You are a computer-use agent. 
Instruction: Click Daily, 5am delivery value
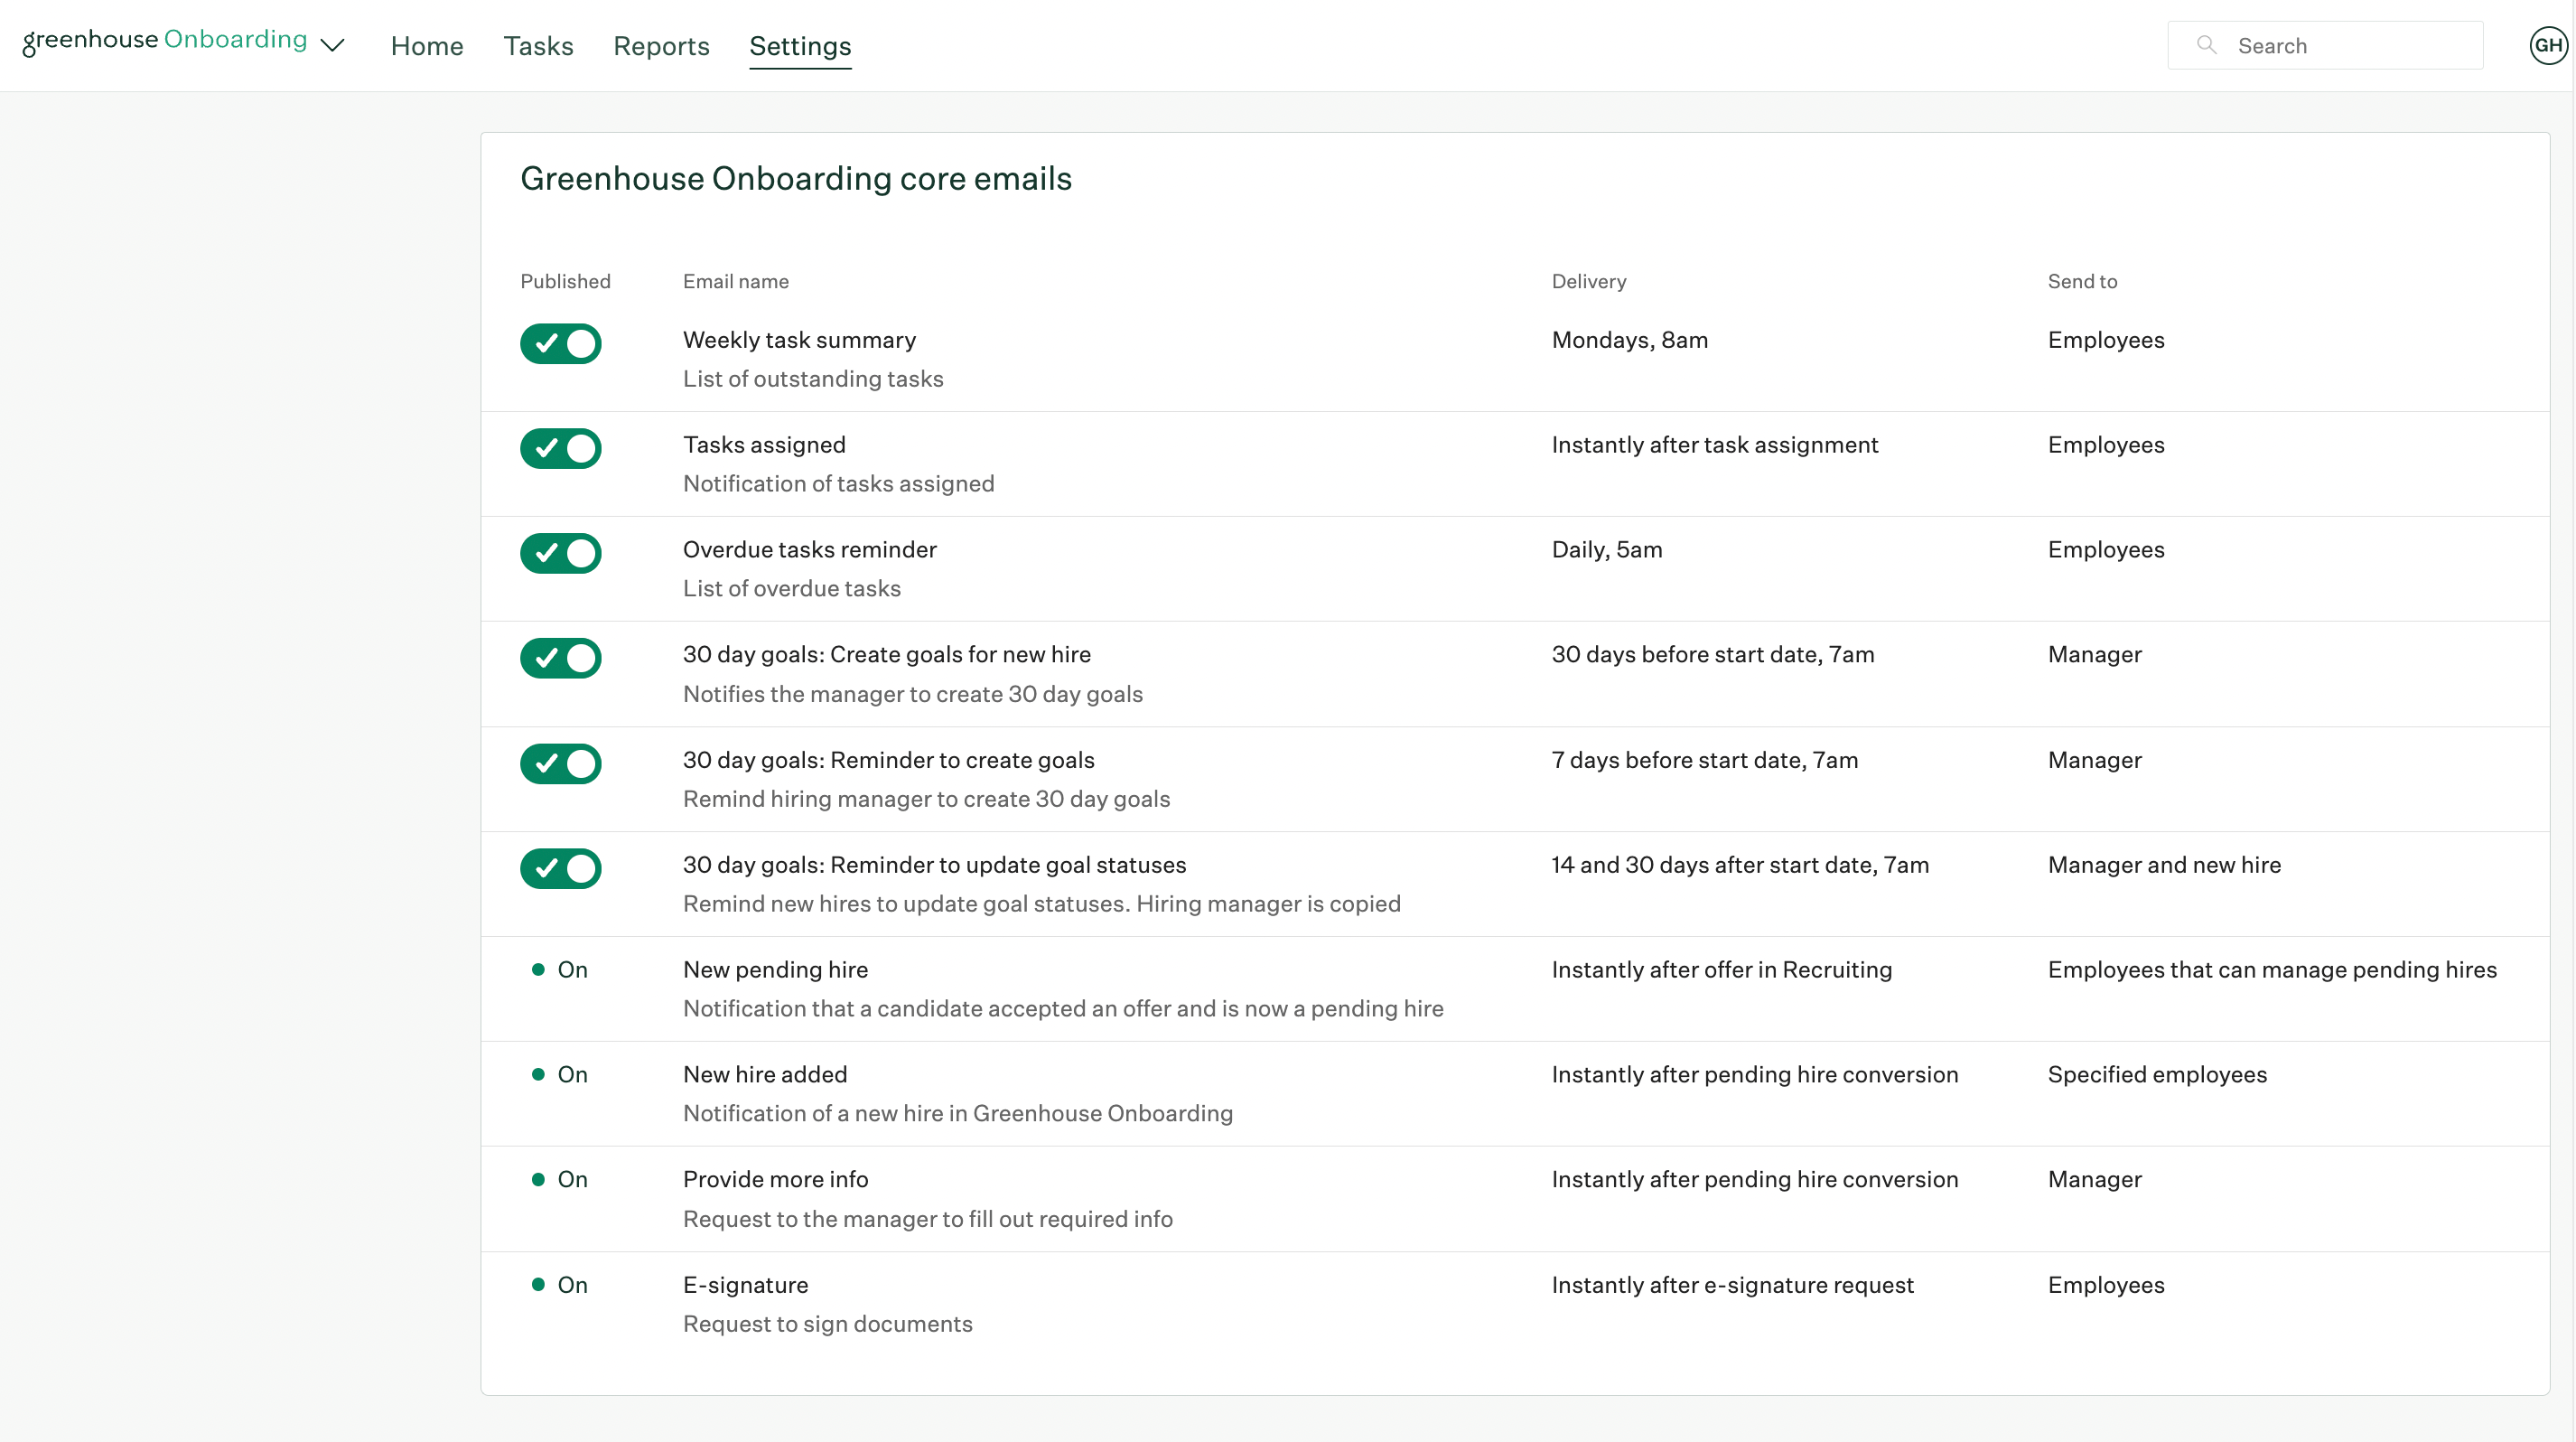tap(1606, 550)
